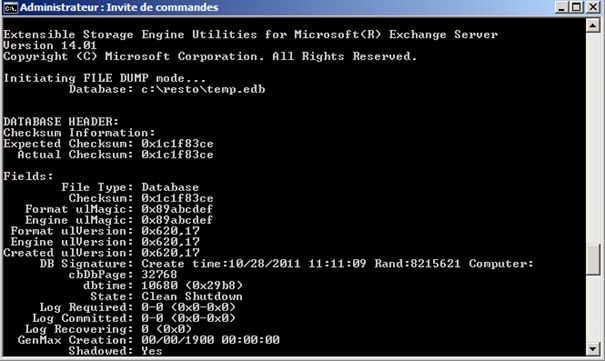Click the Shadowed value Yes
Viewport: 605px width, 361px height.
[152, 351]
